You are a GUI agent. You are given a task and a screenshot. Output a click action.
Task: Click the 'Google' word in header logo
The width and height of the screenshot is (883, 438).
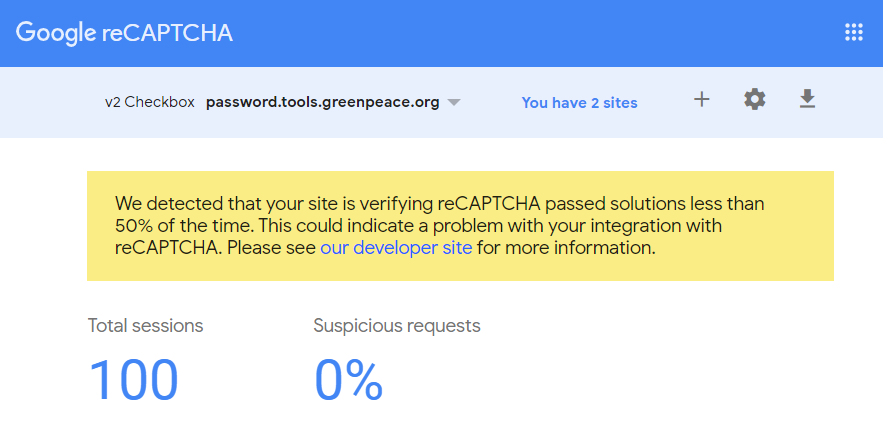point(56,33)
